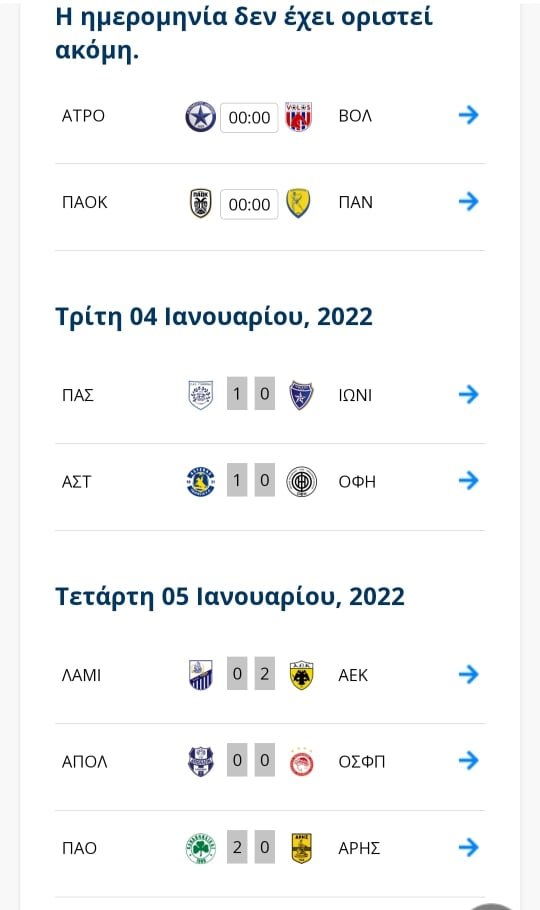Open ΛΑΜΙ vs ΑΕΚ match arrow

click(469, 674)
